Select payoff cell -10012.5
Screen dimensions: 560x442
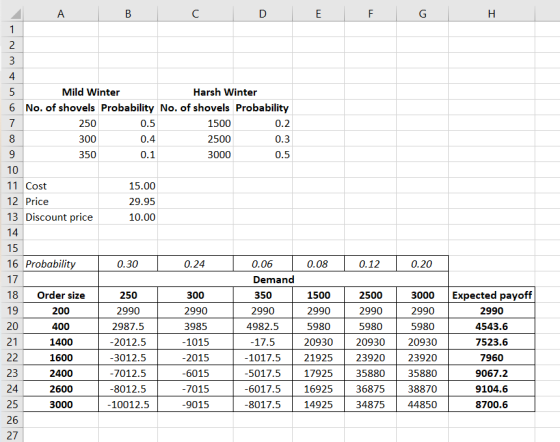tap(128, 405)
